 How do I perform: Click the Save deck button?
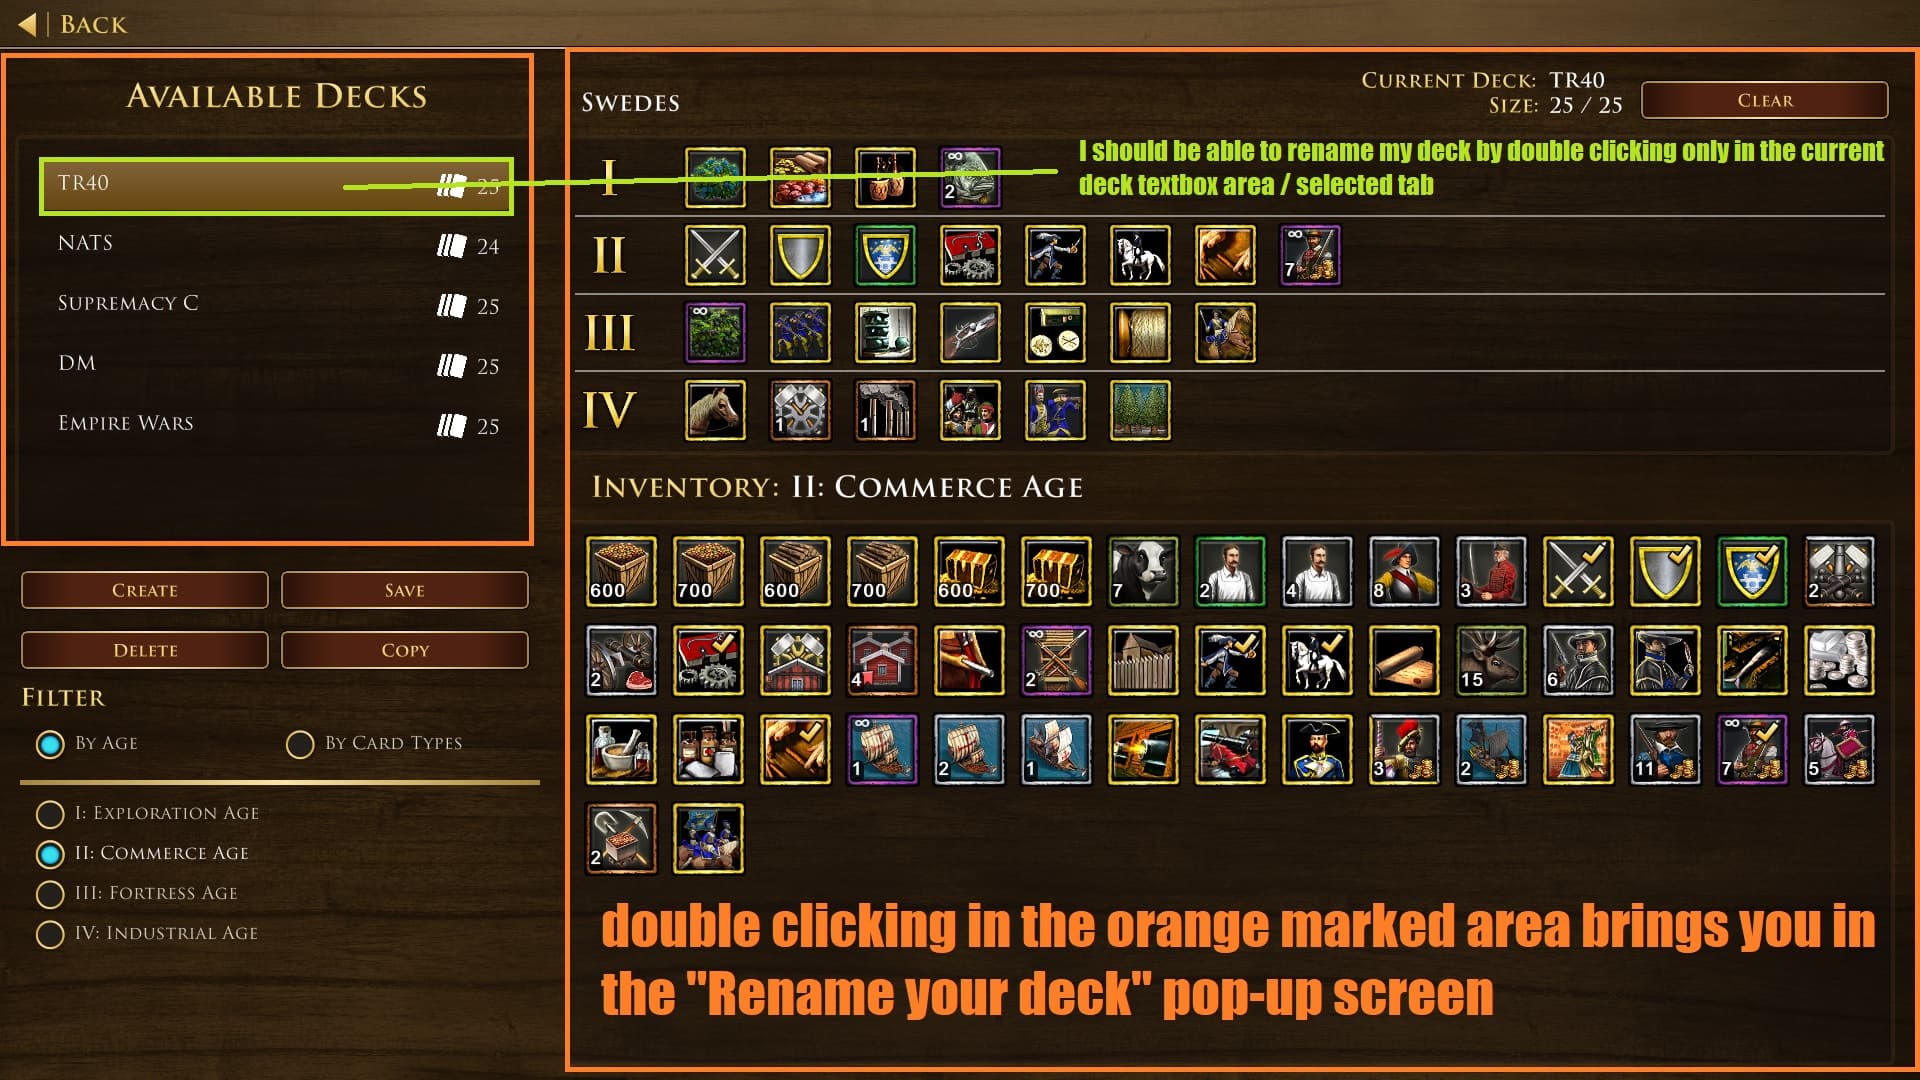(x=405, y=590)
